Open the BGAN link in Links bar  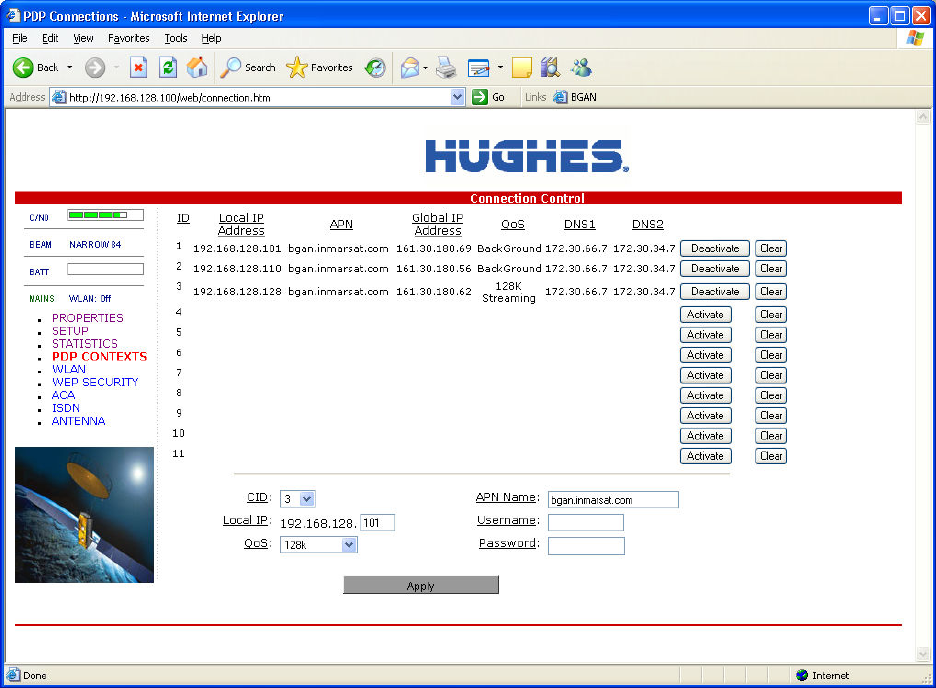point(575,97)
